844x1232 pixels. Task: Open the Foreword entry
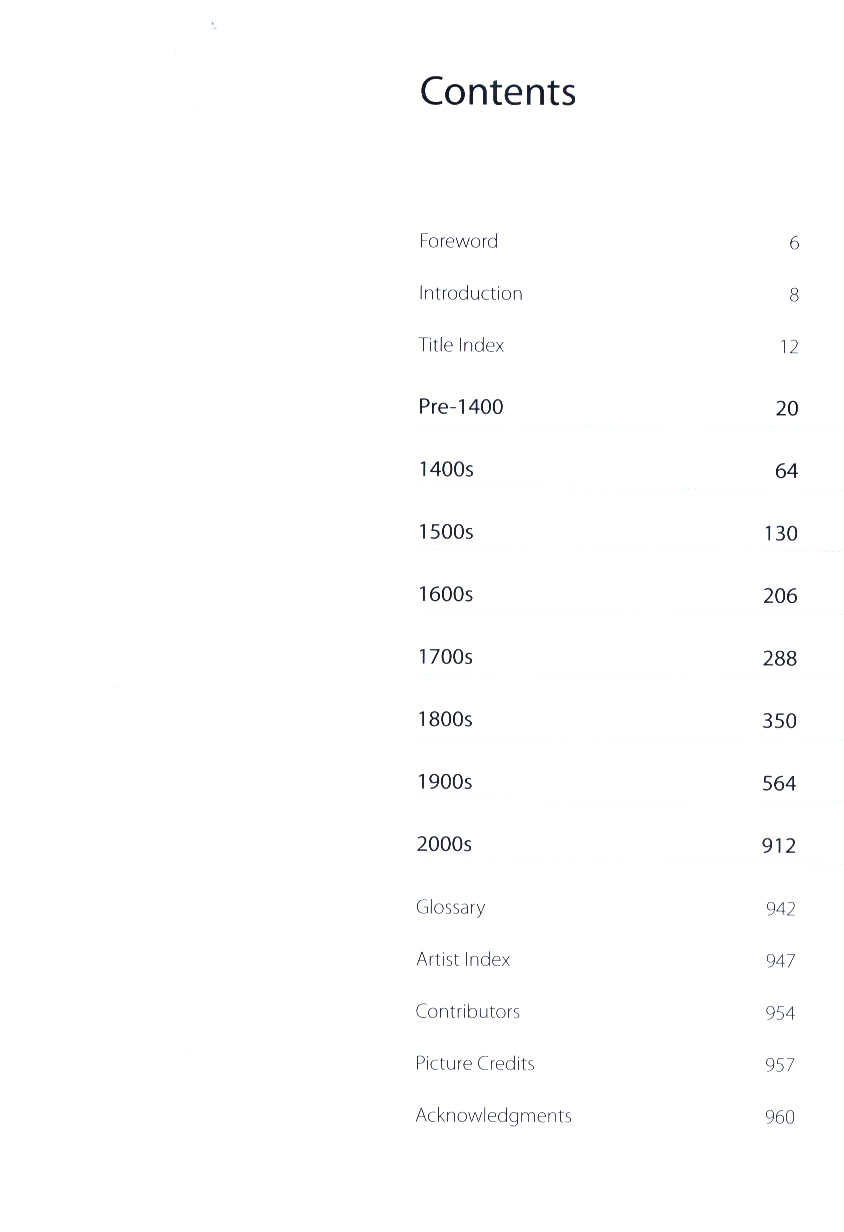click(458, 241)
